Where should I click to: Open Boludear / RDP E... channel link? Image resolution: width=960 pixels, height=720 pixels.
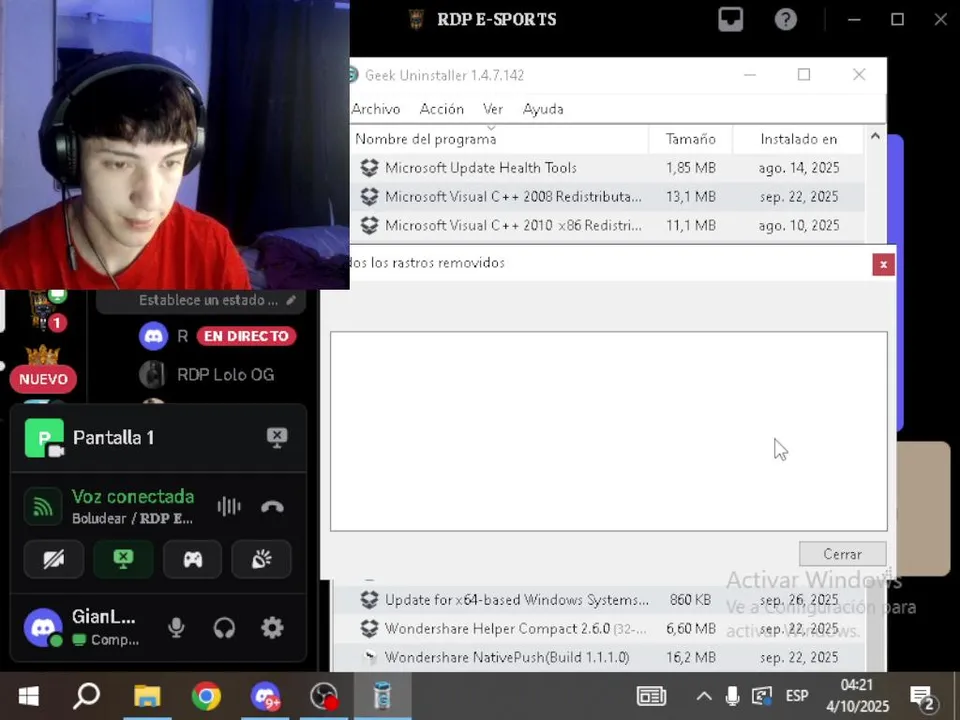point(132,519)
